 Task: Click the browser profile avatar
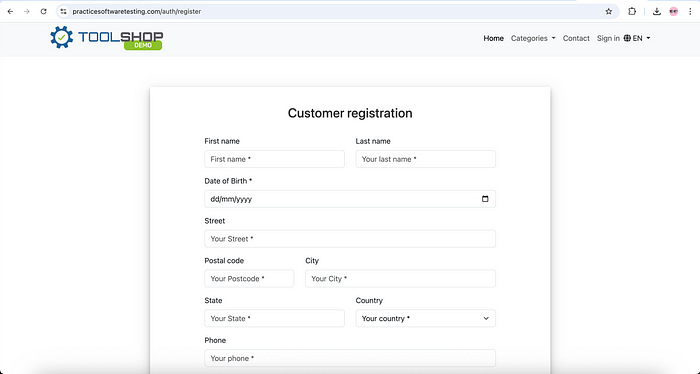coord(674,12)
